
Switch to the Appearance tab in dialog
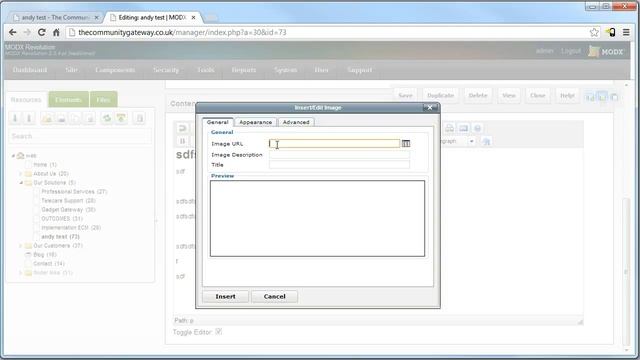256,122
